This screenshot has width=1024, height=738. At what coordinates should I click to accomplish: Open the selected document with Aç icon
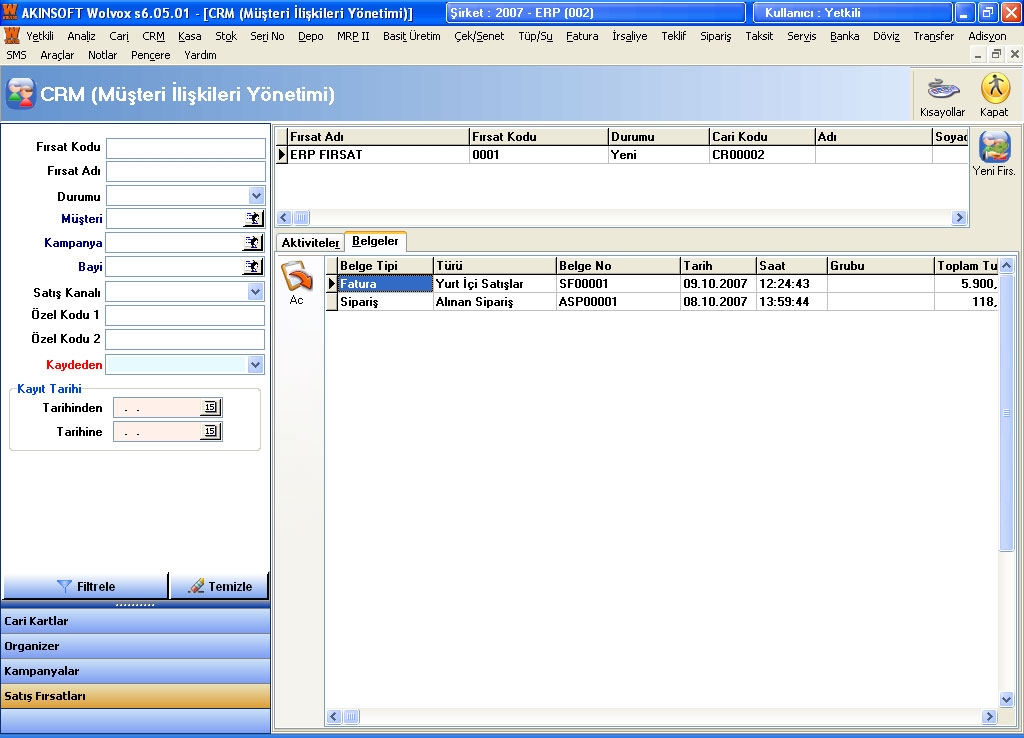296,282
